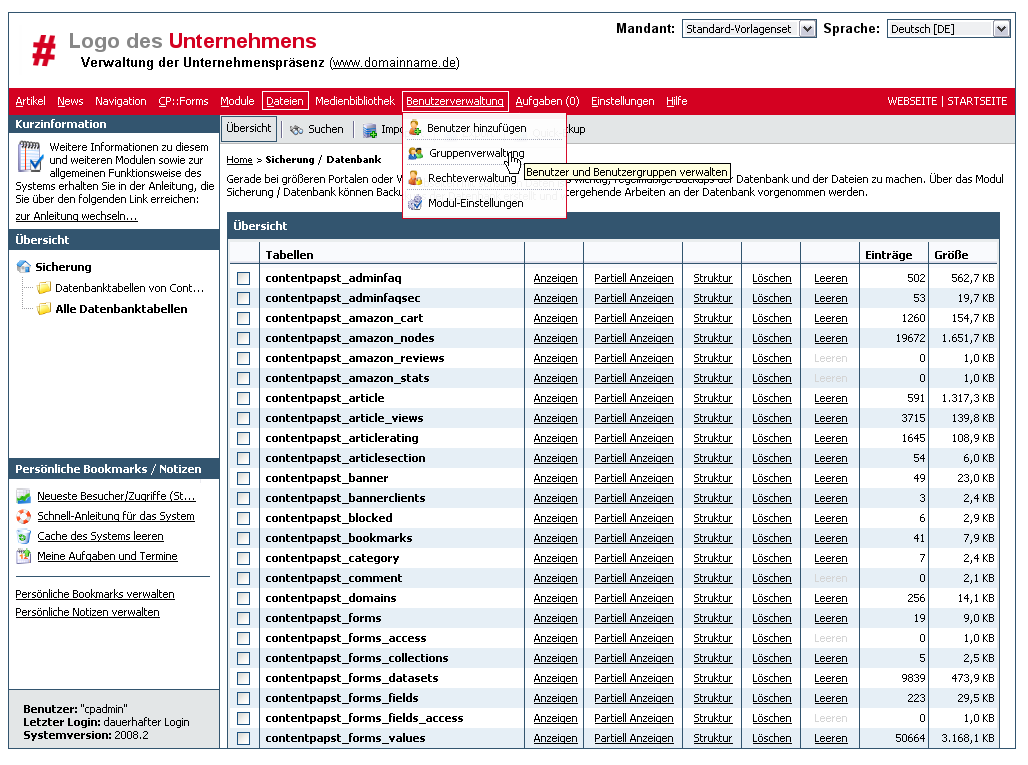Click folder icon of Datenbanktabellen von Cont…
Screen dimensions: 1028x765
click(44, 288)
